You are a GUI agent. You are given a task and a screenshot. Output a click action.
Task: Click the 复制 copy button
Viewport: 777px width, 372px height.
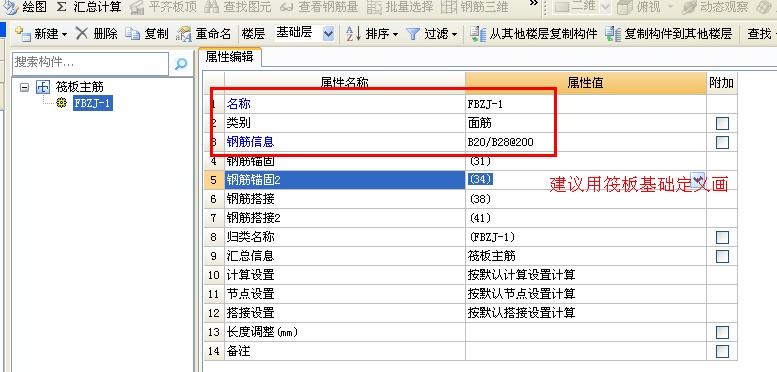pyautogui.click(x=147, y=34)
